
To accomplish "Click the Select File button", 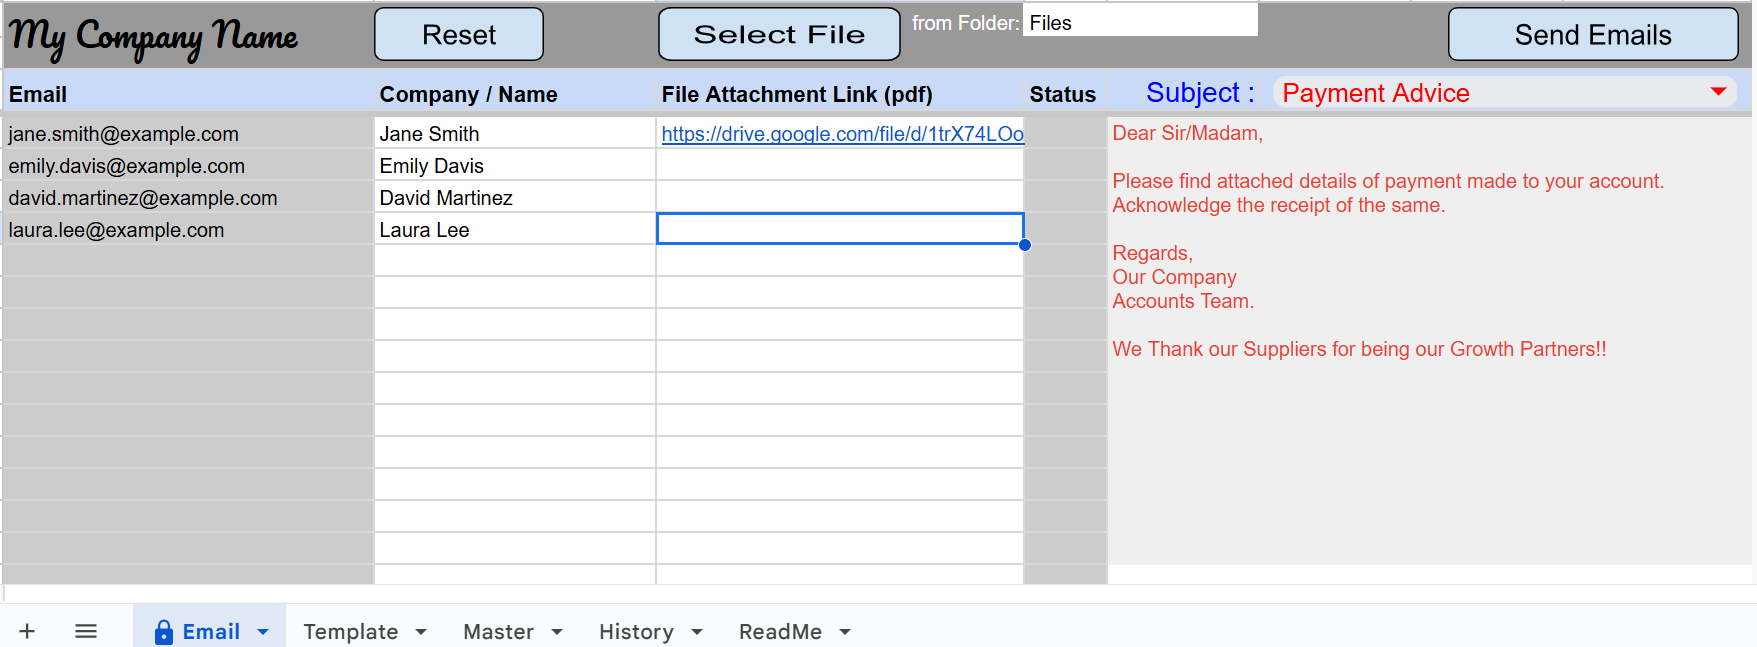I will [x=779, y=34].
